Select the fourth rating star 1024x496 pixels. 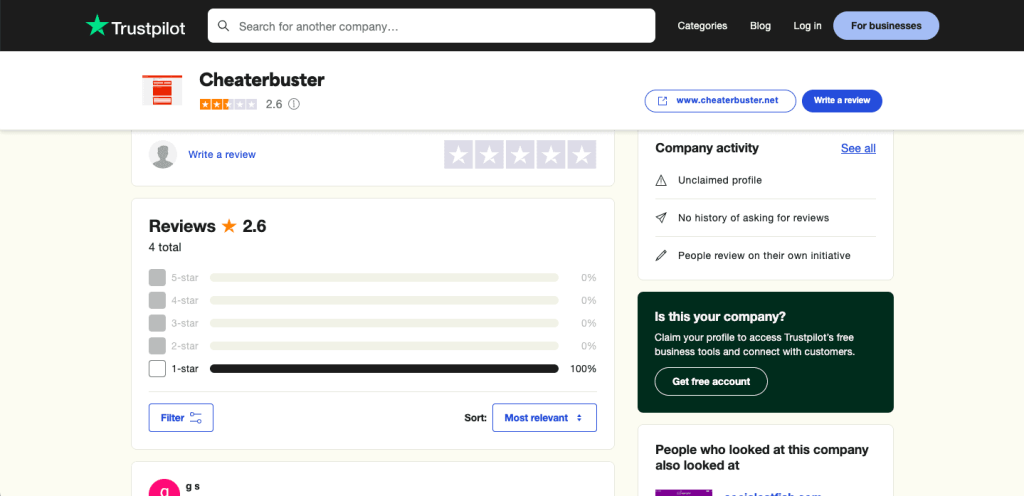[551, 155]
